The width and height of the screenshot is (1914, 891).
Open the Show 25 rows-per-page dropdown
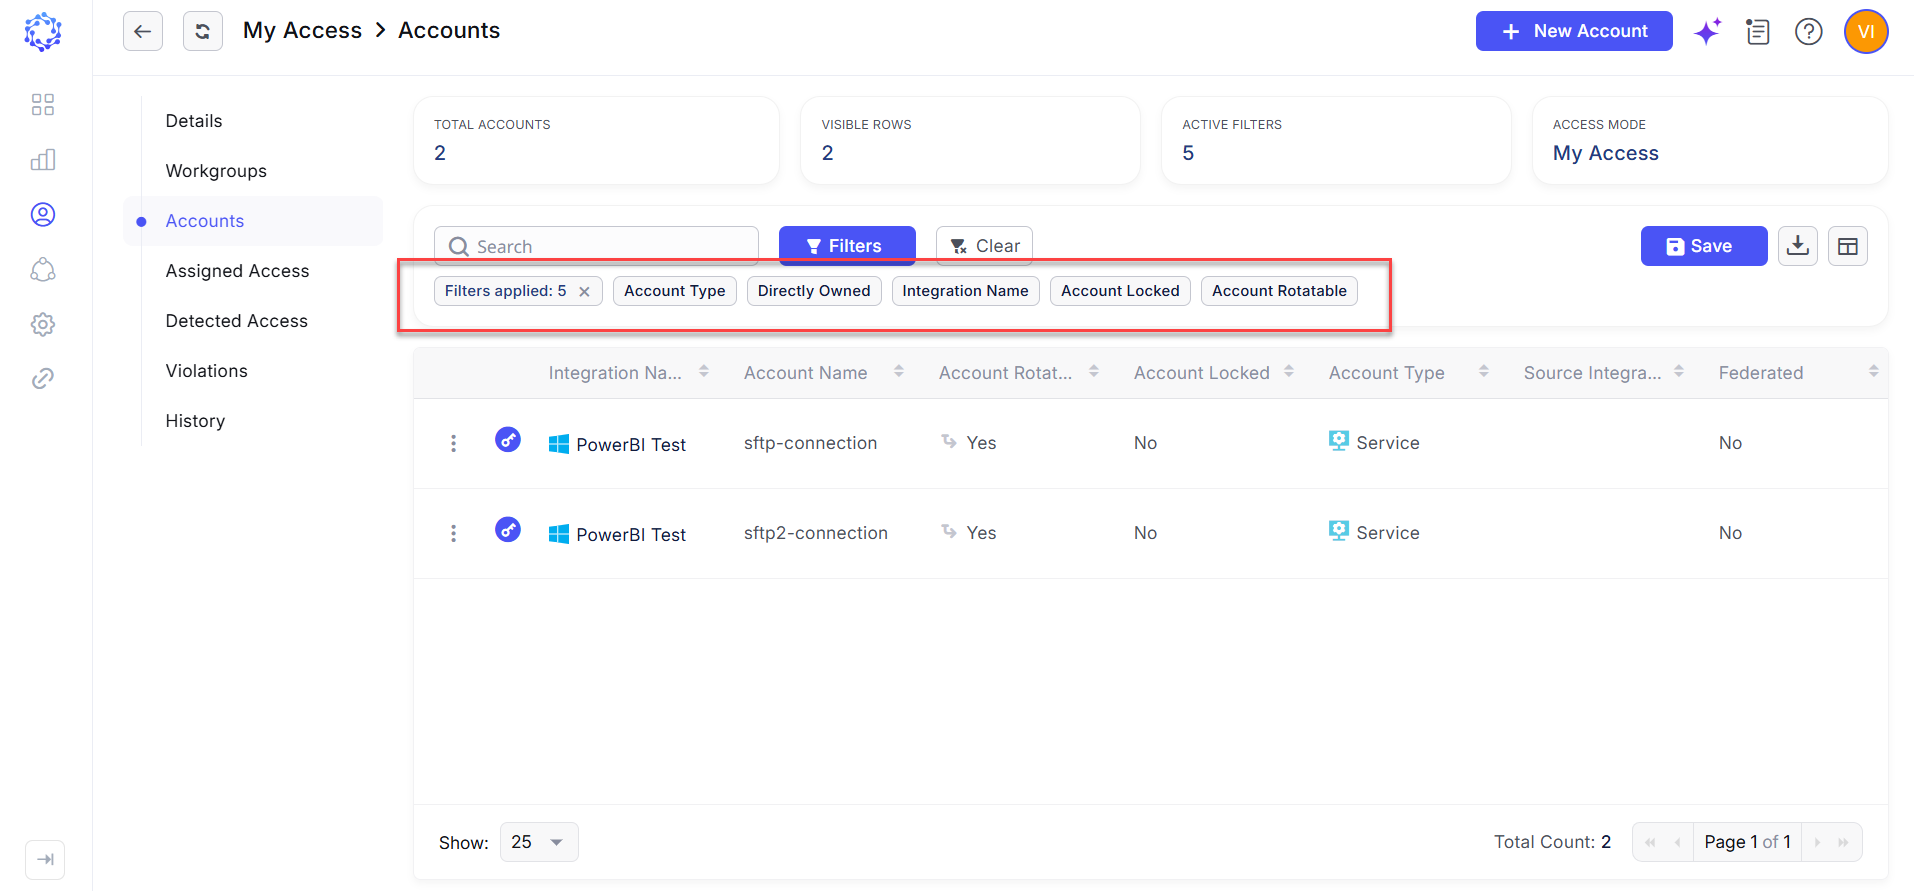click(538, 842)
